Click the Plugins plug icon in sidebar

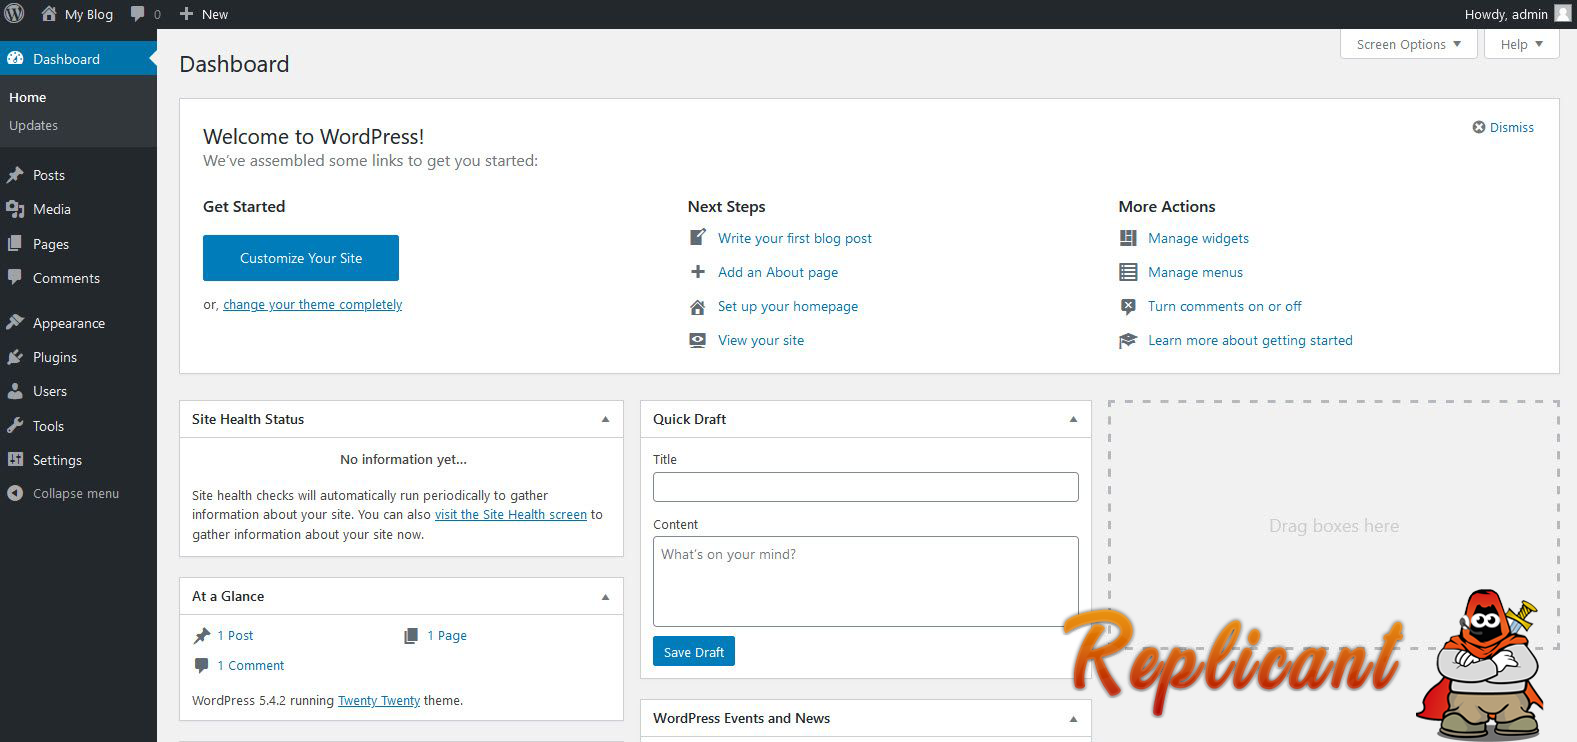click(x=15, y=357)
